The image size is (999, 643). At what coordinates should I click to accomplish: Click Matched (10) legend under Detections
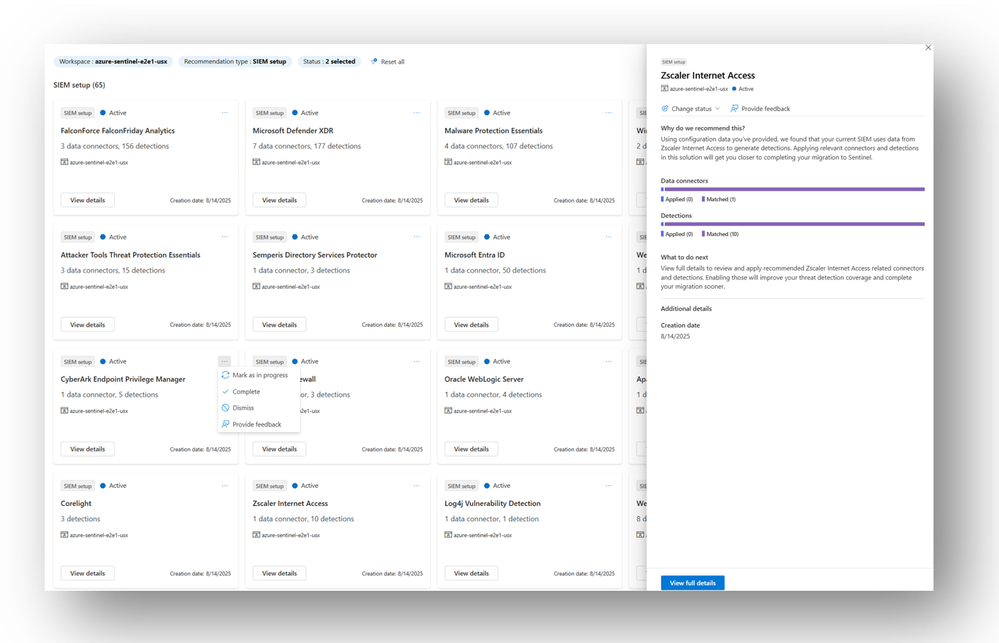click(x=721, y=234)
